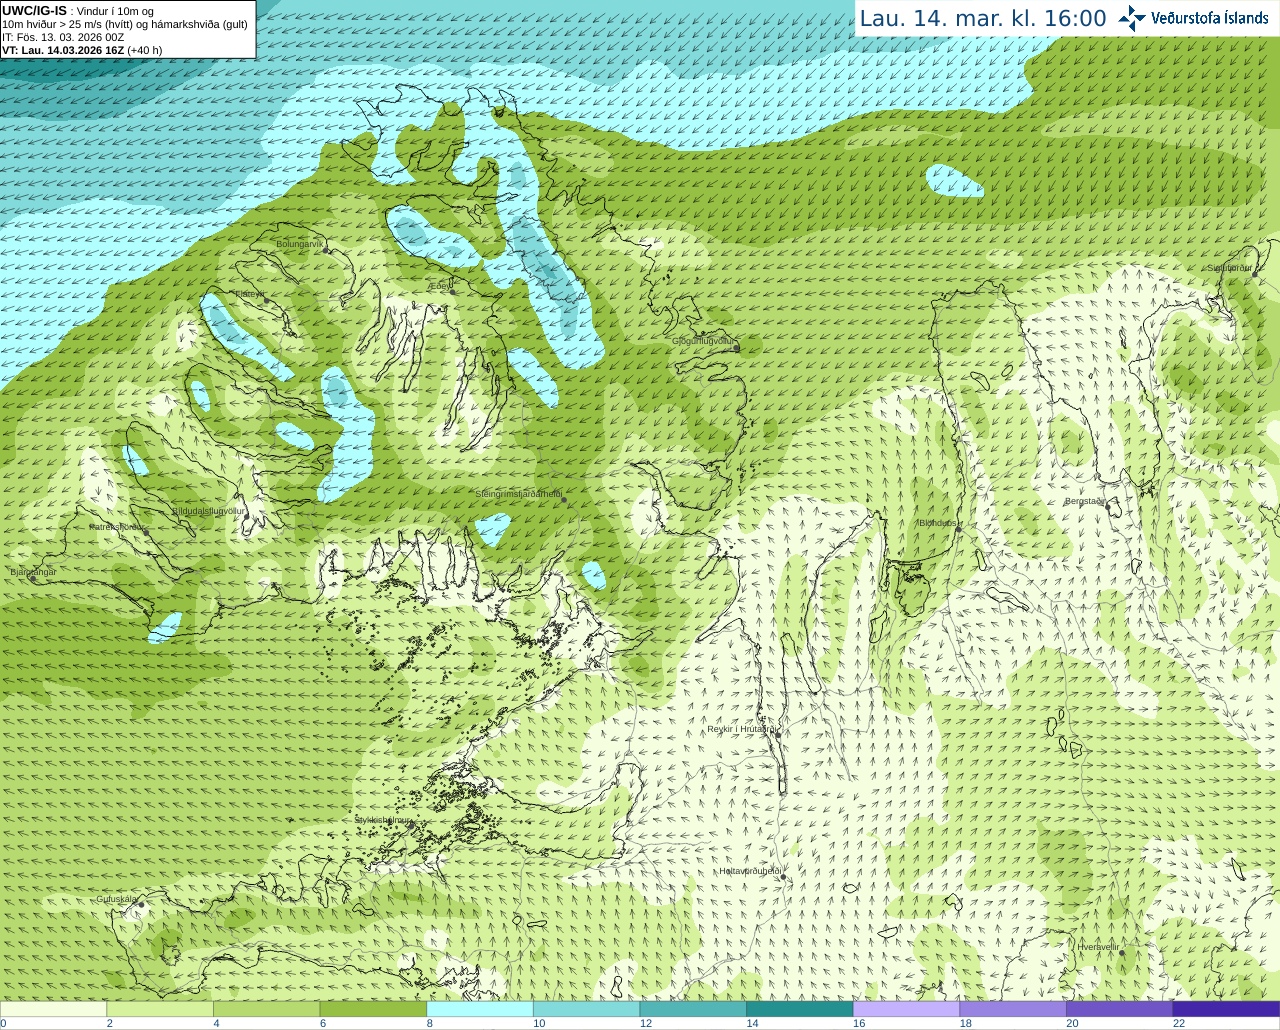Screen dimensions: 1280x1030
Task: Click the legend scale value 16
Action: tap(859, 1023)
